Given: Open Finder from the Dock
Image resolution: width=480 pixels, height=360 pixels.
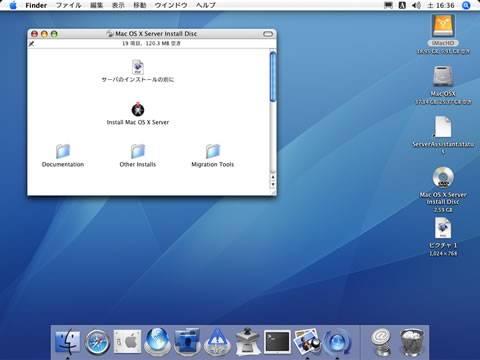Looking at the screenshot, I should [x=67, y=342].
